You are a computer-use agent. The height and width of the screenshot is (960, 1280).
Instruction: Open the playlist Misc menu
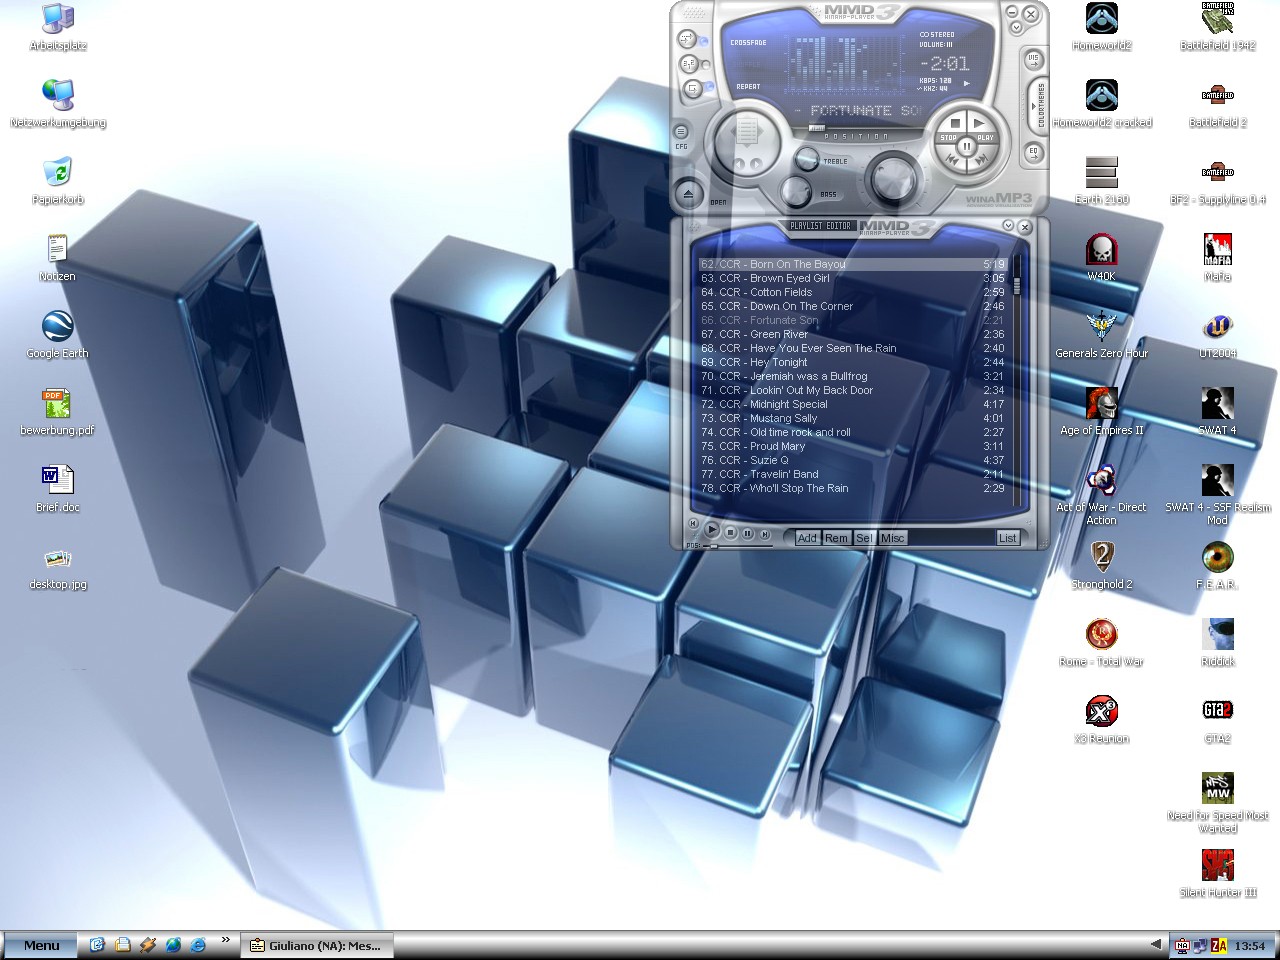coord(892,537)
